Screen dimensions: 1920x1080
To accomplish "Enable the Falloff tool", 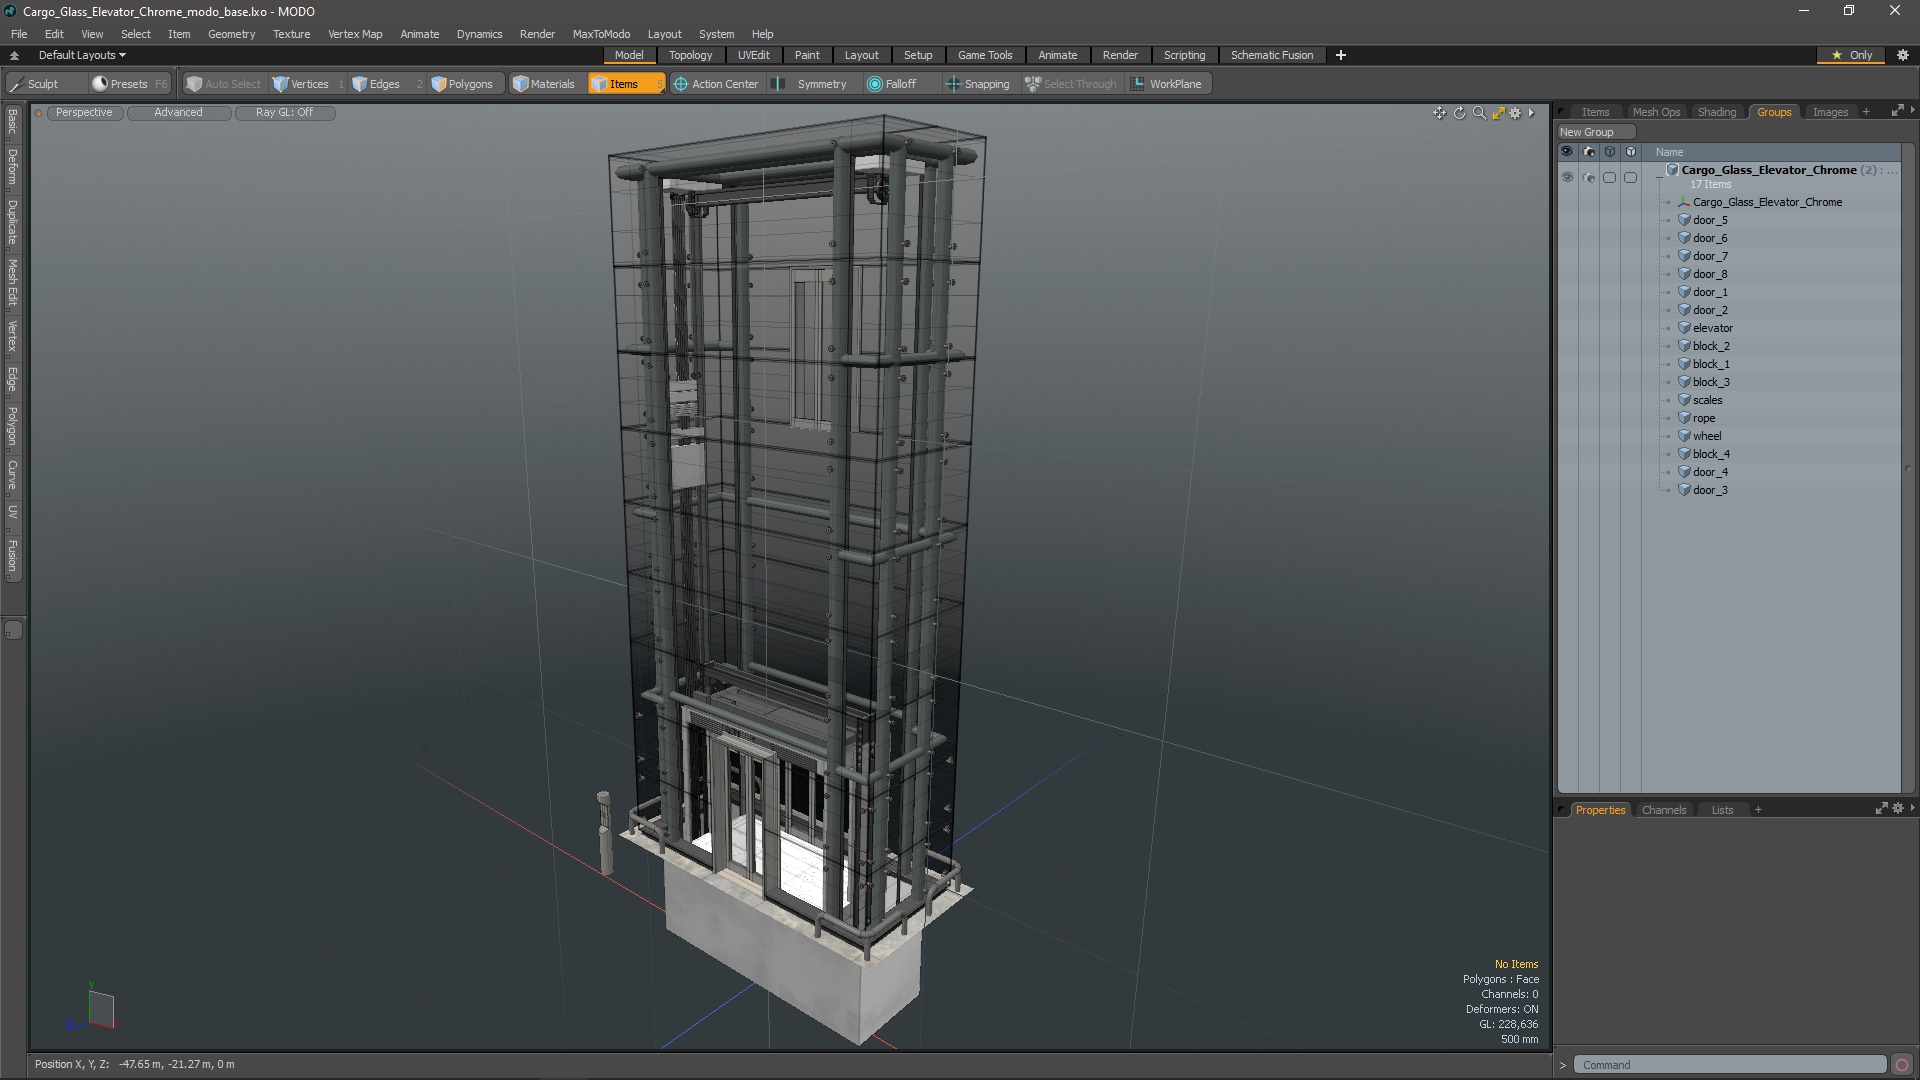I will 899,83.
